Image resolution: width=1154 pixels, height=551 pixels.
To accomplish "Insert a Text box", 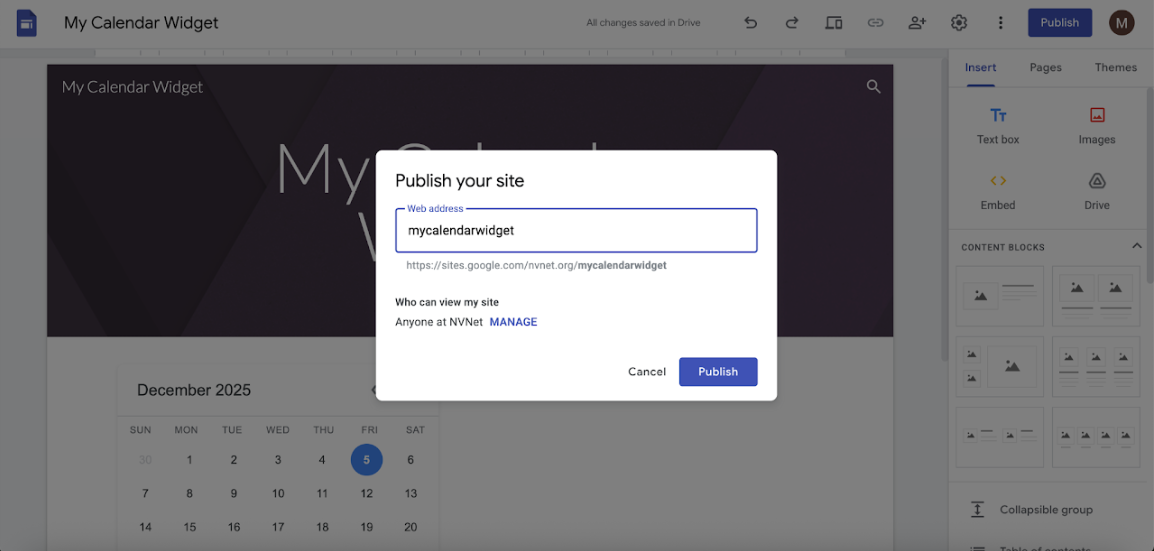I will click(998, 125).
